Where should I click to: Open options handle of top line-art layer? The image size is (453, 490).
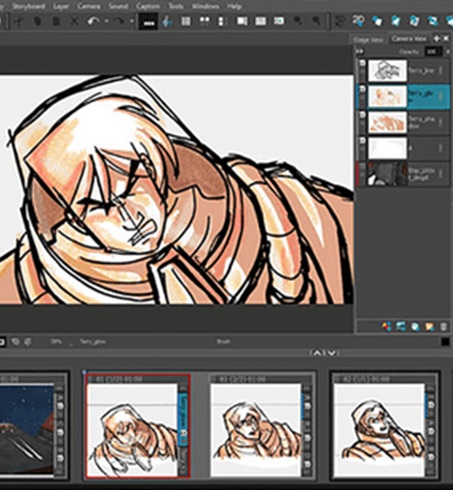tap(441, 70)
